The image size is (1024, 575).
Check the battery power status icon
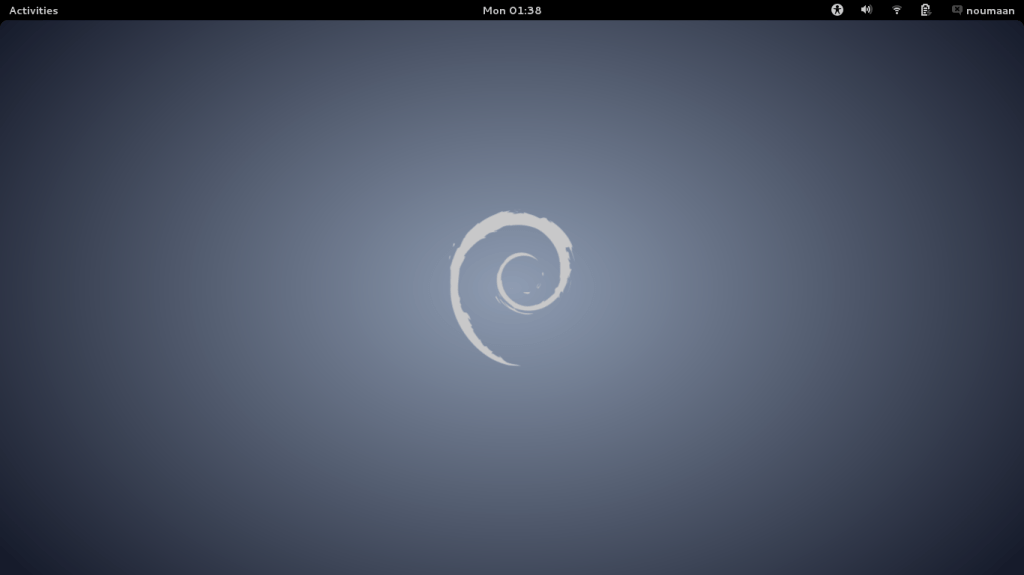tap(926, 10)
